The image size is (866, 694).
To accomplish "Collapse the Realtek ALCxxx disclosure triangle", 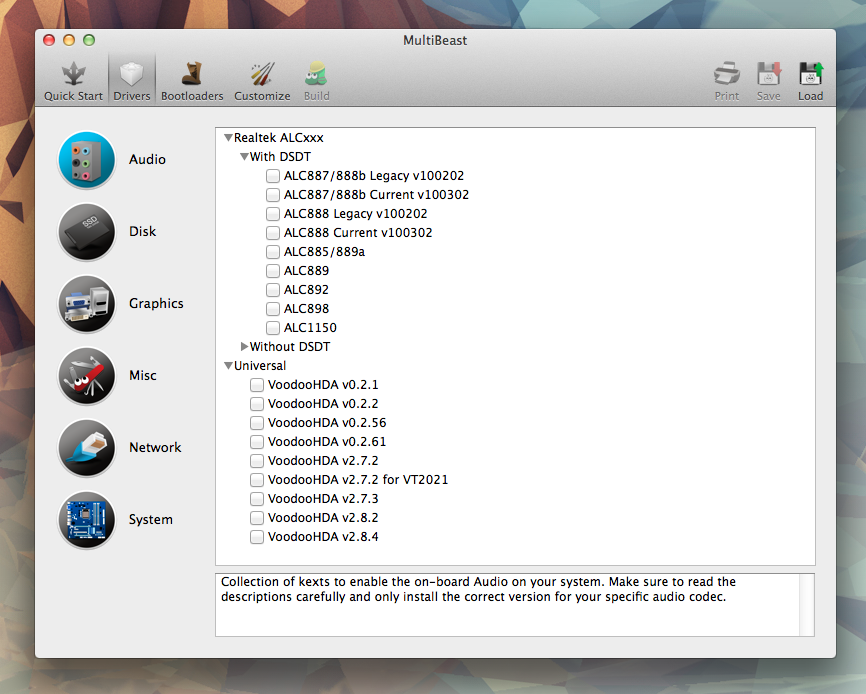I will point(228,138).
